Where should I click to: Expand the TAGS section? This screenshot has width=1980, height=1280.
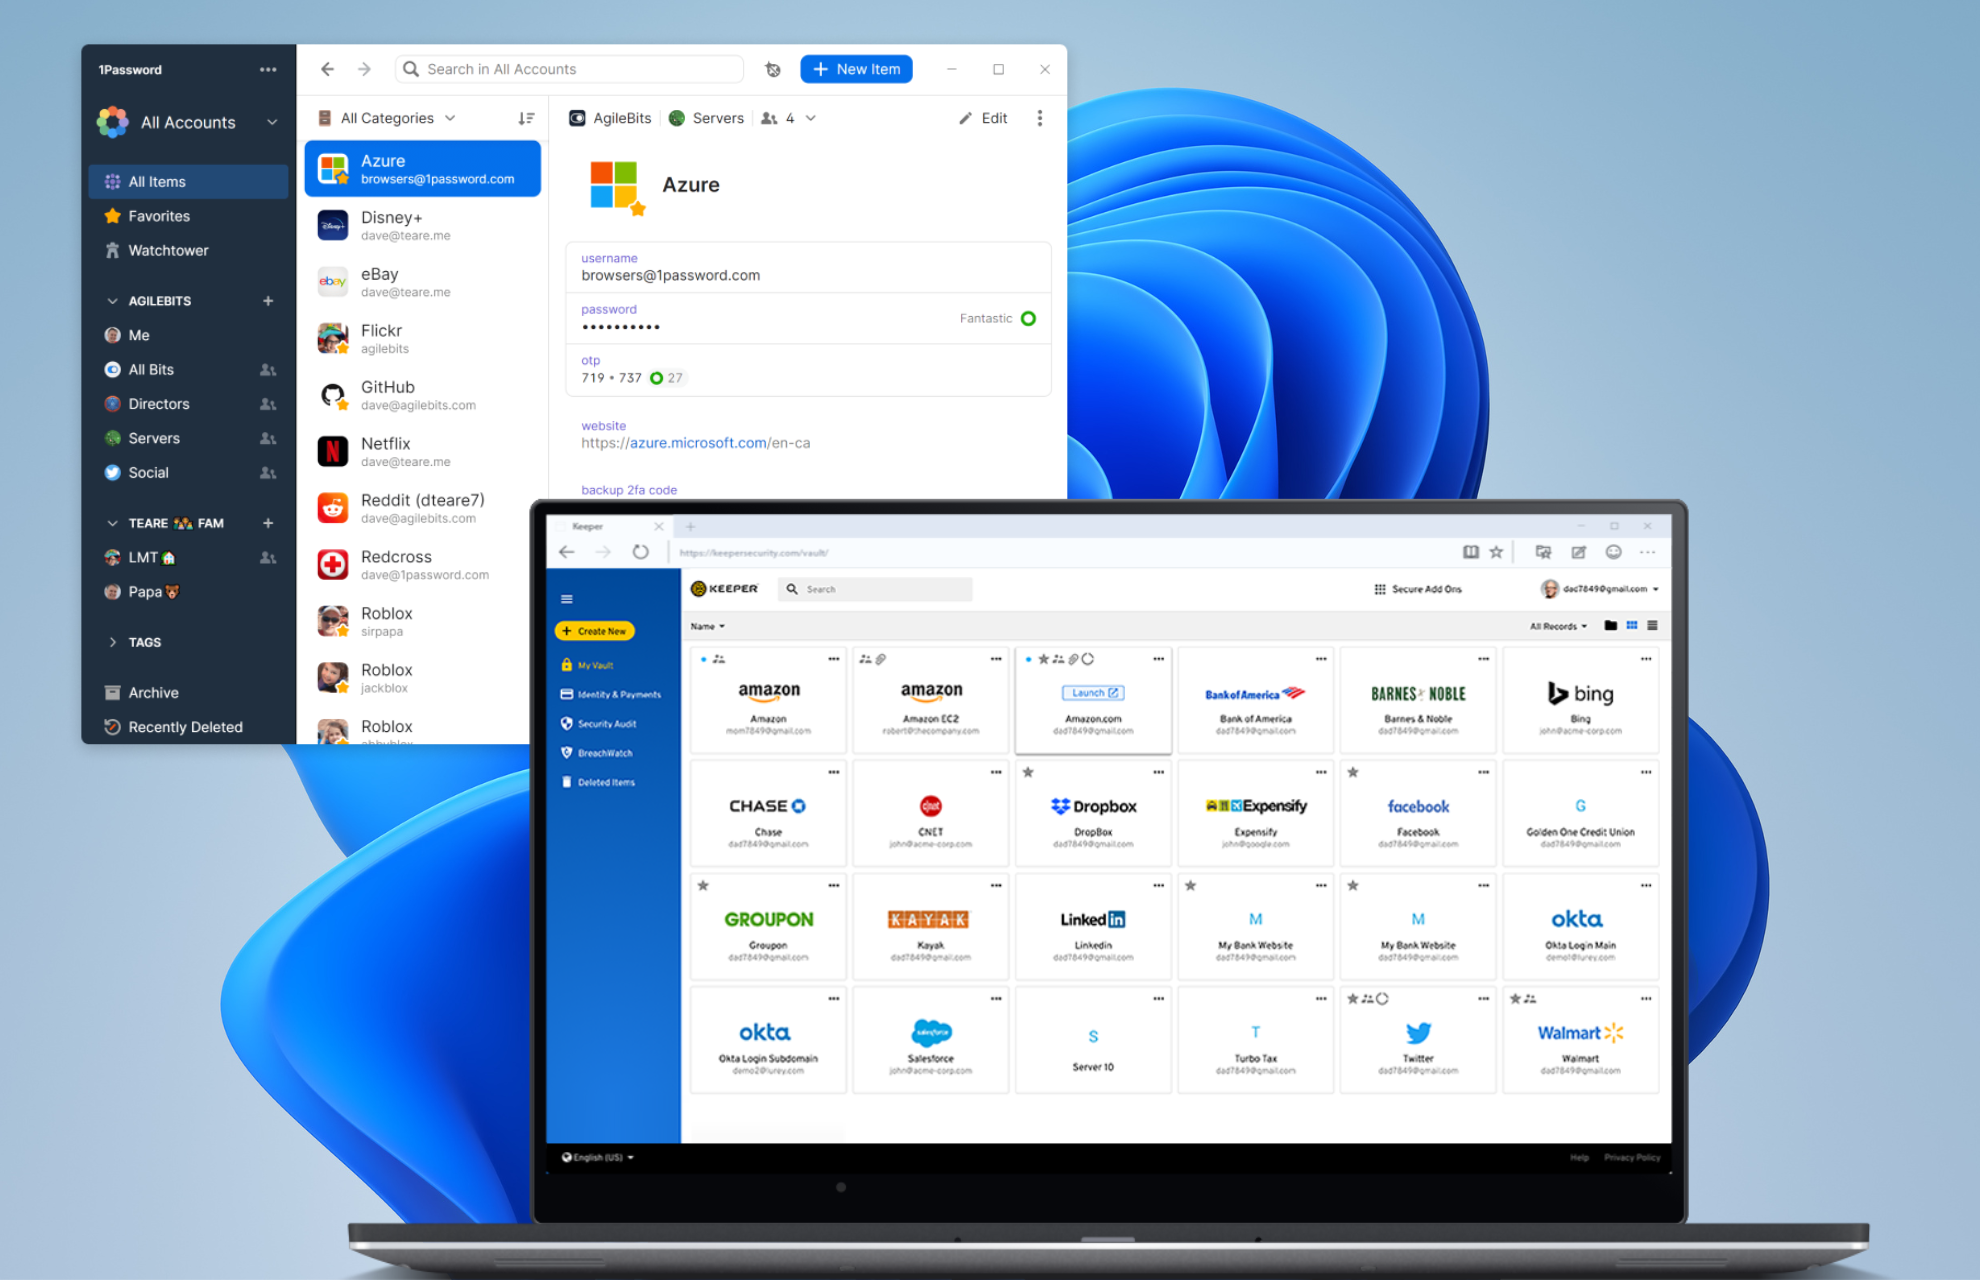pos(112,642)
